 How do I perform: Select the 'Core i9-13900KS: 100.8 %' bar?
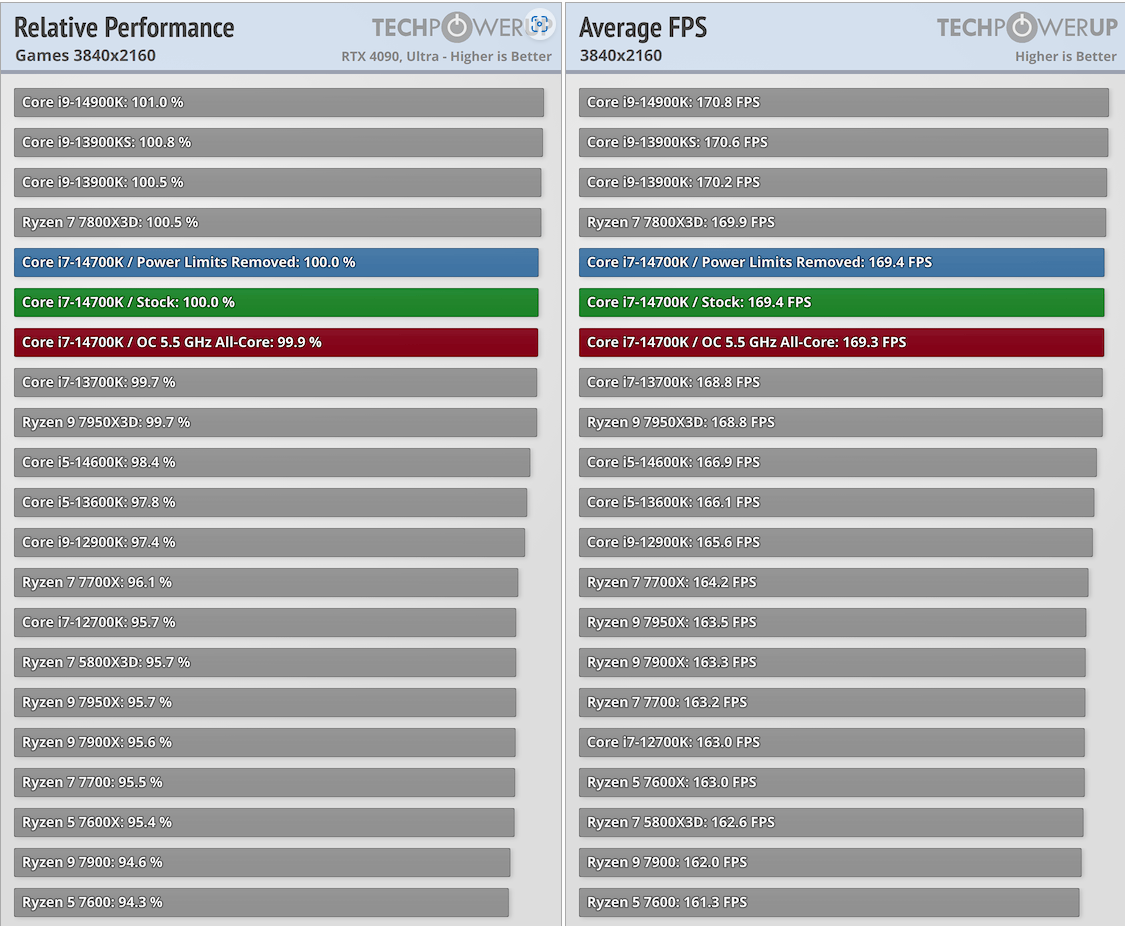coord(278,143)
